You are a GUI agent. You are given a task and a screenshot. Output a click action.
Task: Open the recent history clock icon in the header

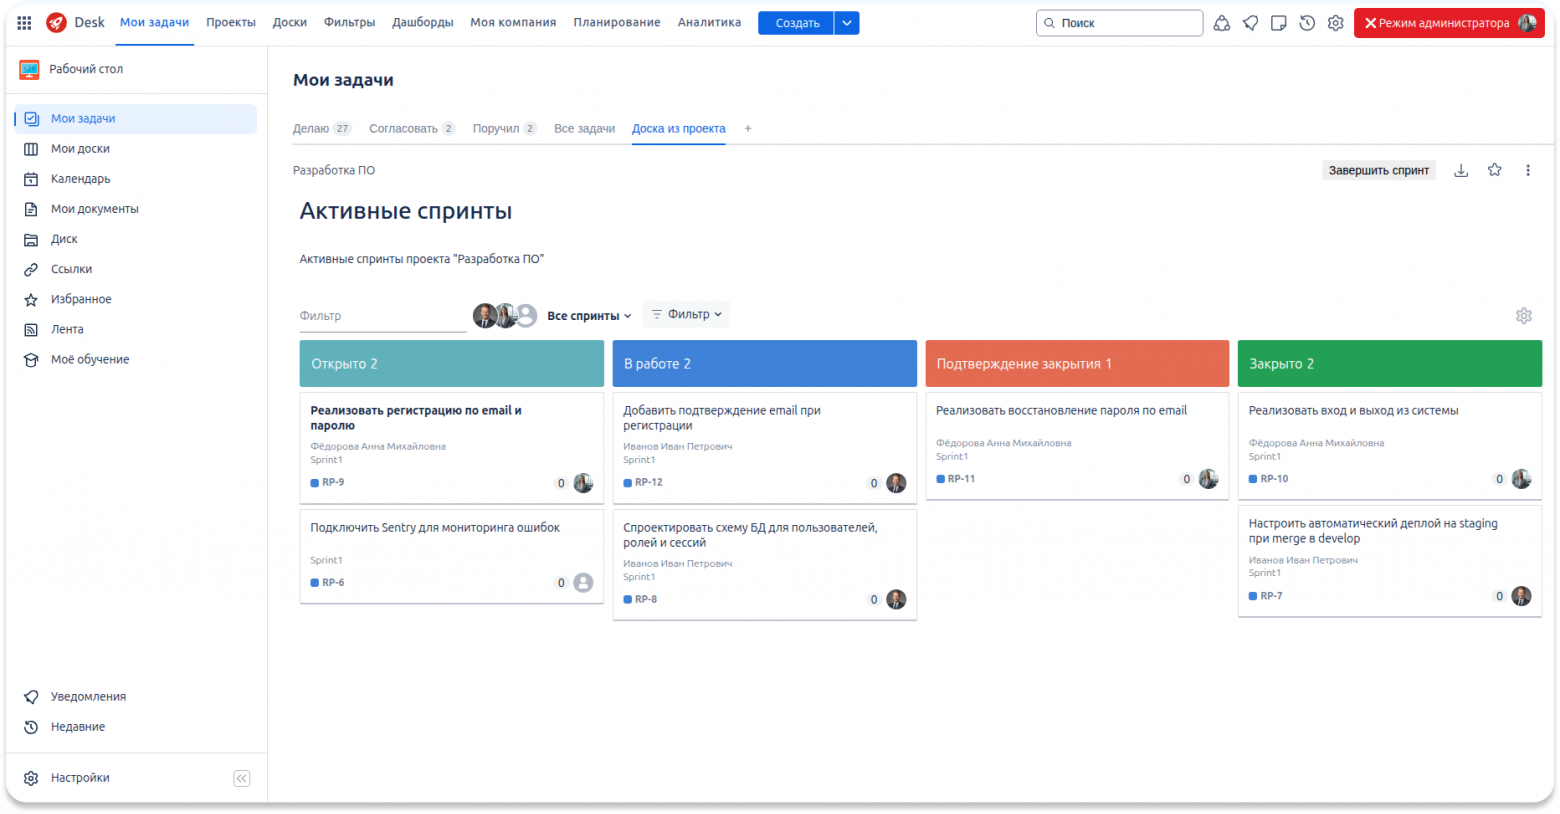click(x=1307, y=23)
